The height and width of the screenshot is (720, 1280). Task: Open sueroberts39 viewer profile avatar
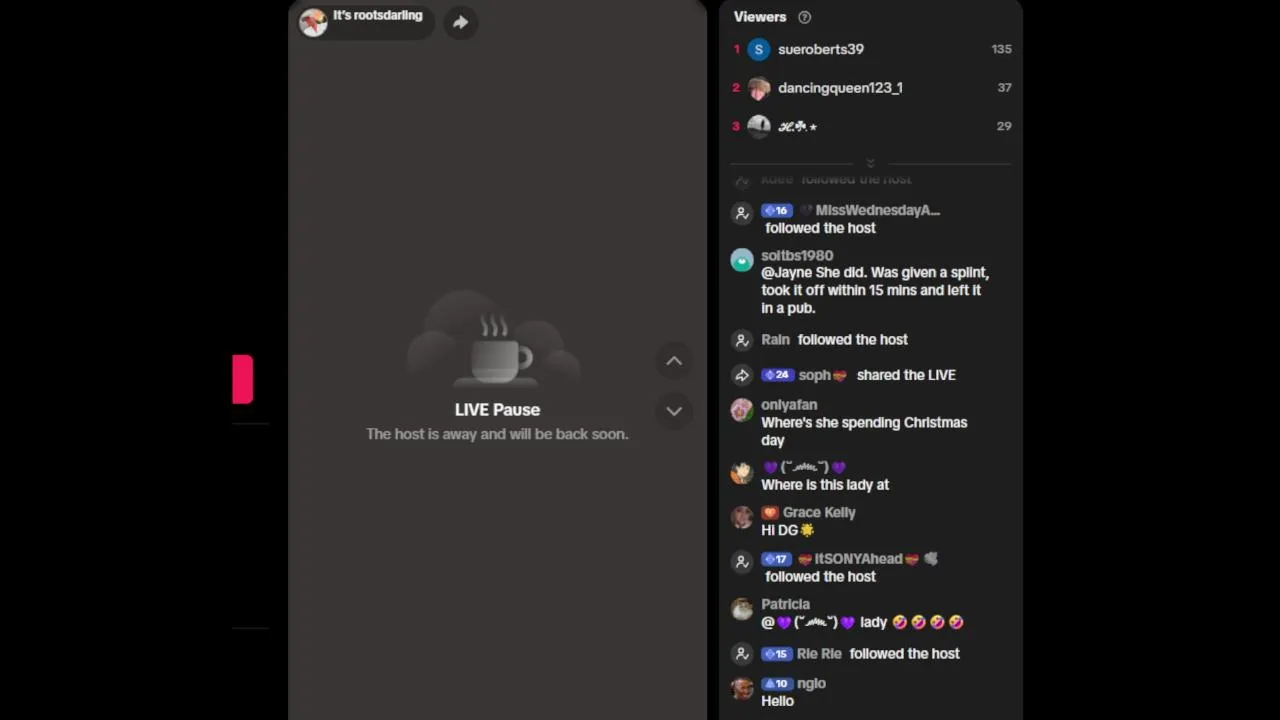(x=759, y=49)
